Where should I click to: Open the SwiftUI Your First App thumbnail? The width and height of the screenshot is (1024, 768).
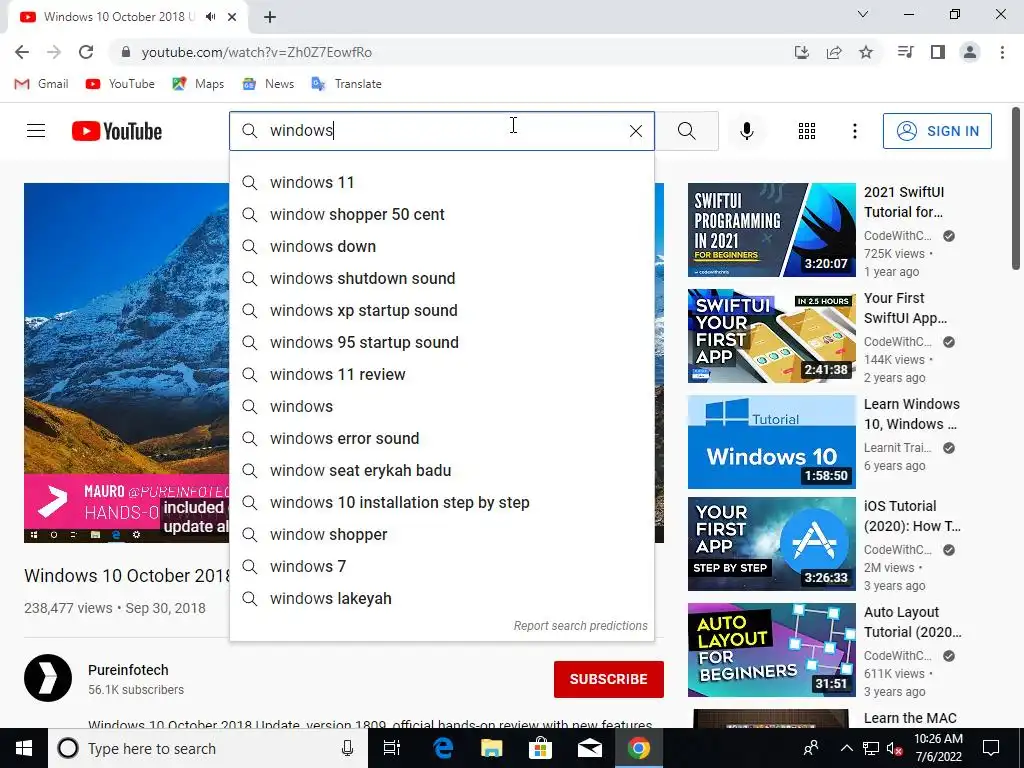[x=771, y=336]
